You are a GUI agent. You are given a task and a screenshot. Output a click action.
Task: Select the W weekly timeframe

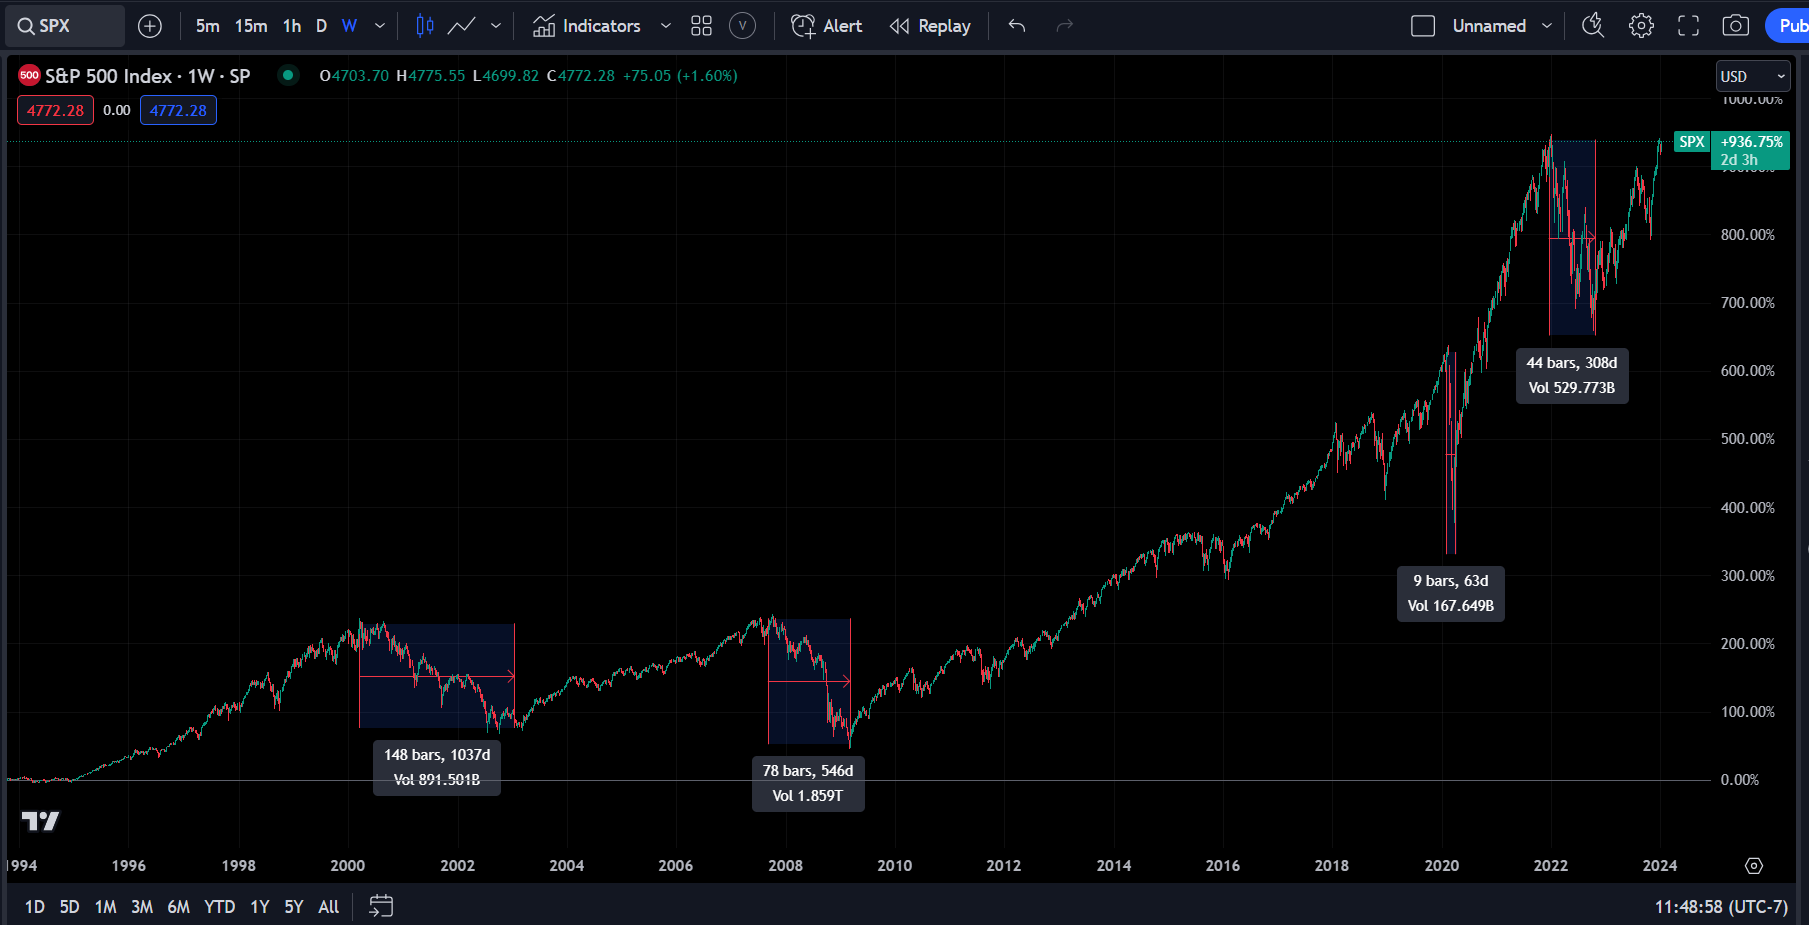pyautogui.click(x=349, y=26)
